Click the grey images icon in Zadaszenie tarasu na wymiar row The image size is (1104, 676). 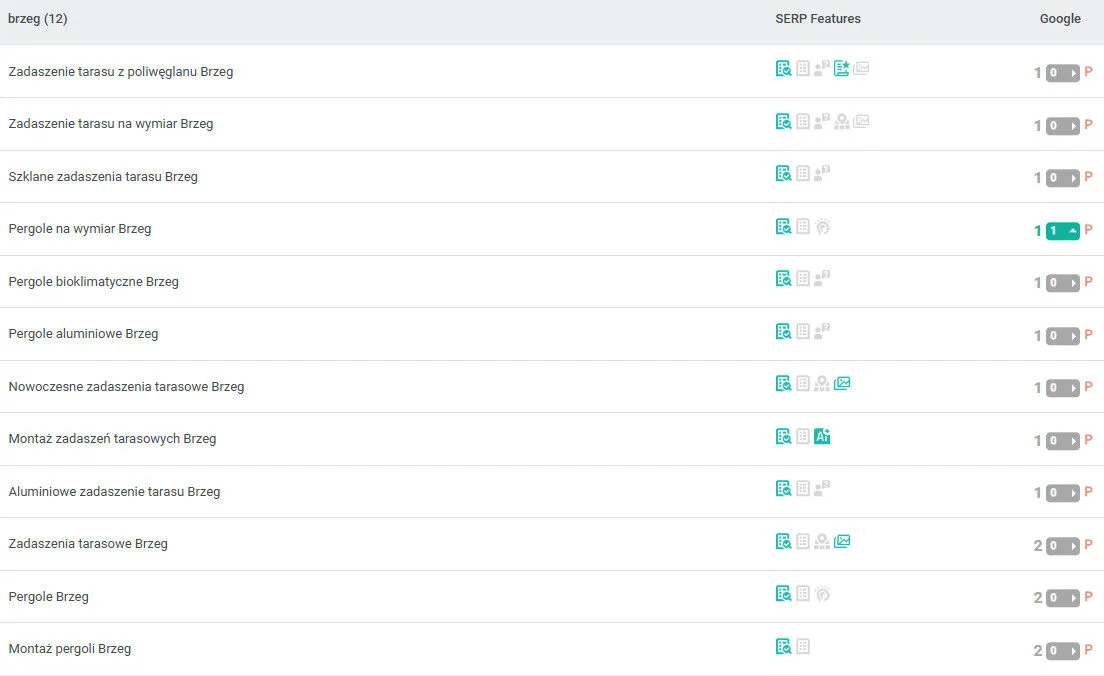(x=861, y=122)
